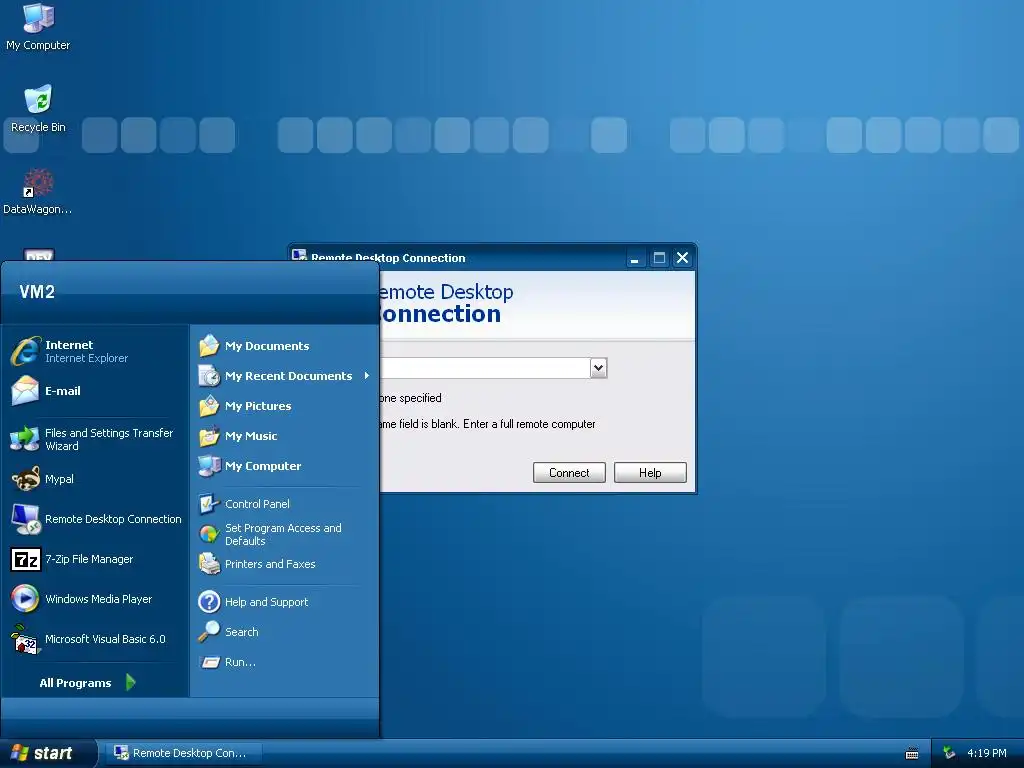
Task: Open Windows Media Player
Action: [x=82, y=599]
